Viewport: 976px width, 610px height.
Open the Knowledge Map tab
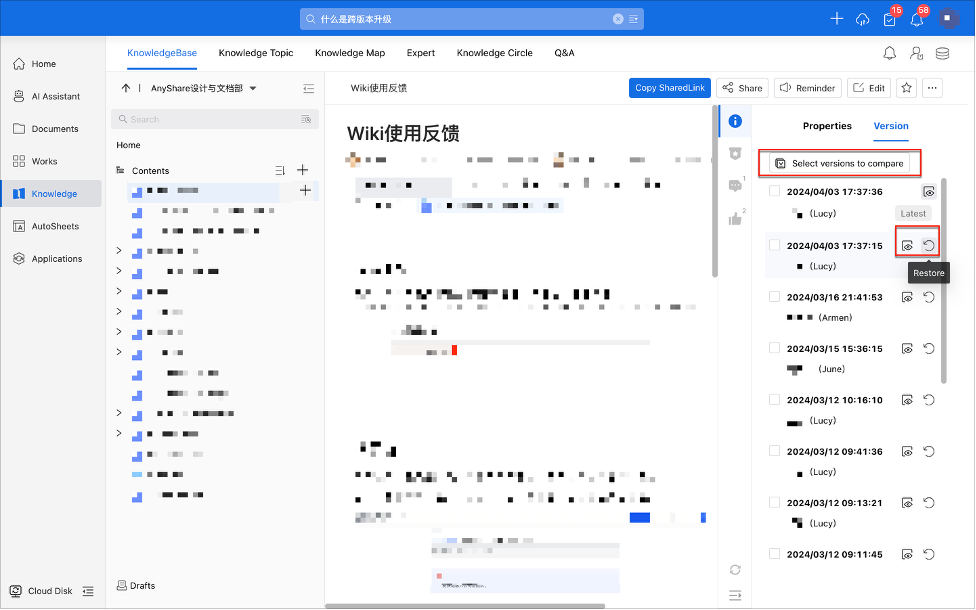[349, 53]
